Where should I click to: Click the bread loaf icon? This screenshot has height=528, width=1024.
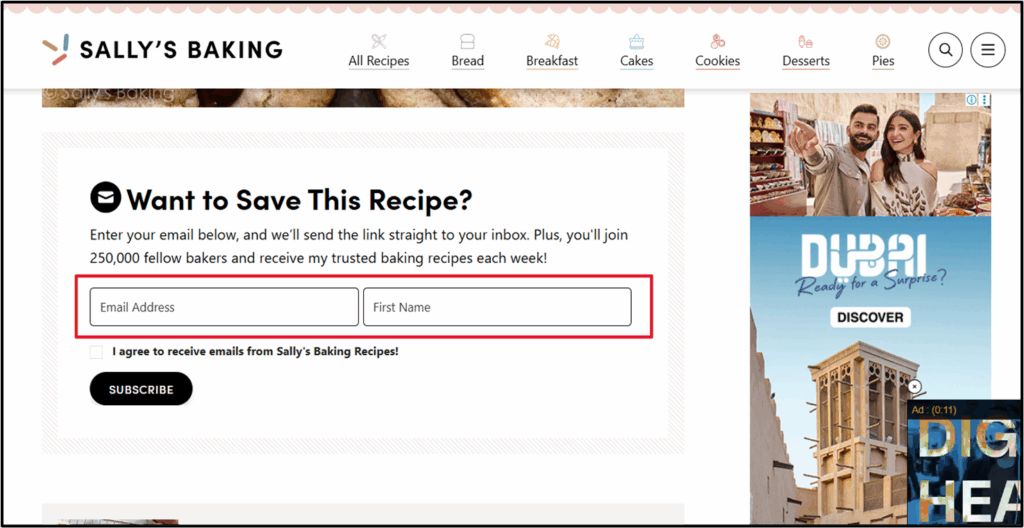pyautogui.click(x=467, y=41)
